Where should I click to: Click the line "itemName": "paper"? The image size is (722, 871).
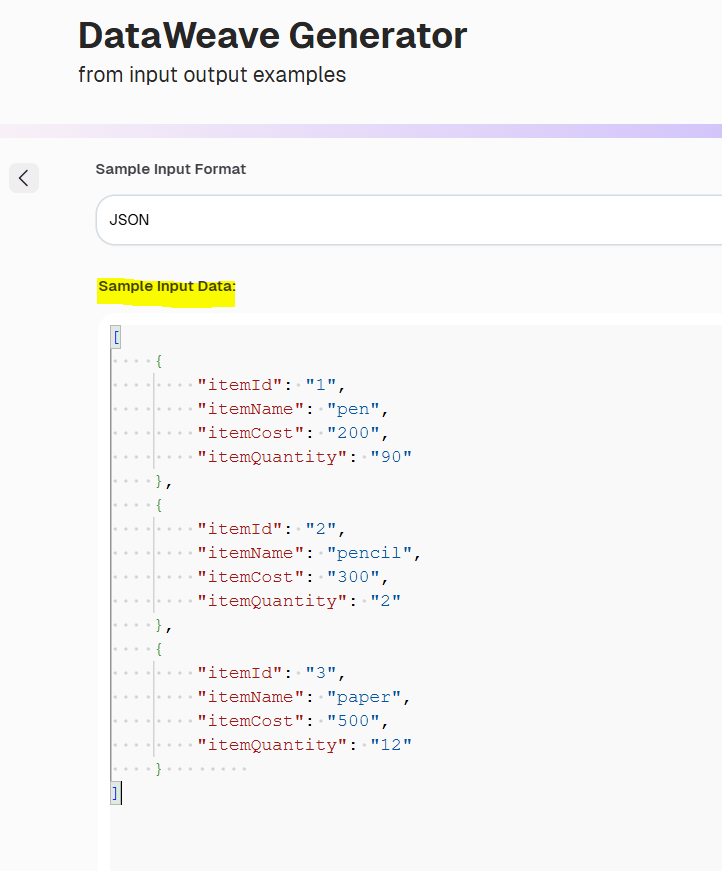pos(304,697)
